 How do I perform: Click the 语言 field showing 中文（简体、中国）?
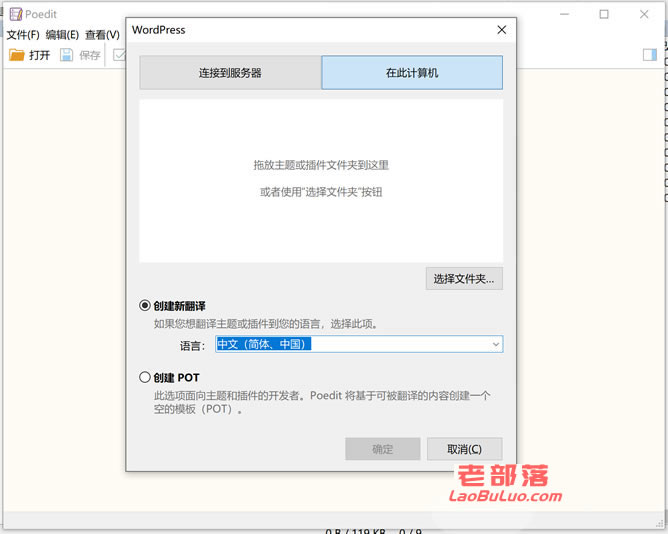(359, 344)
